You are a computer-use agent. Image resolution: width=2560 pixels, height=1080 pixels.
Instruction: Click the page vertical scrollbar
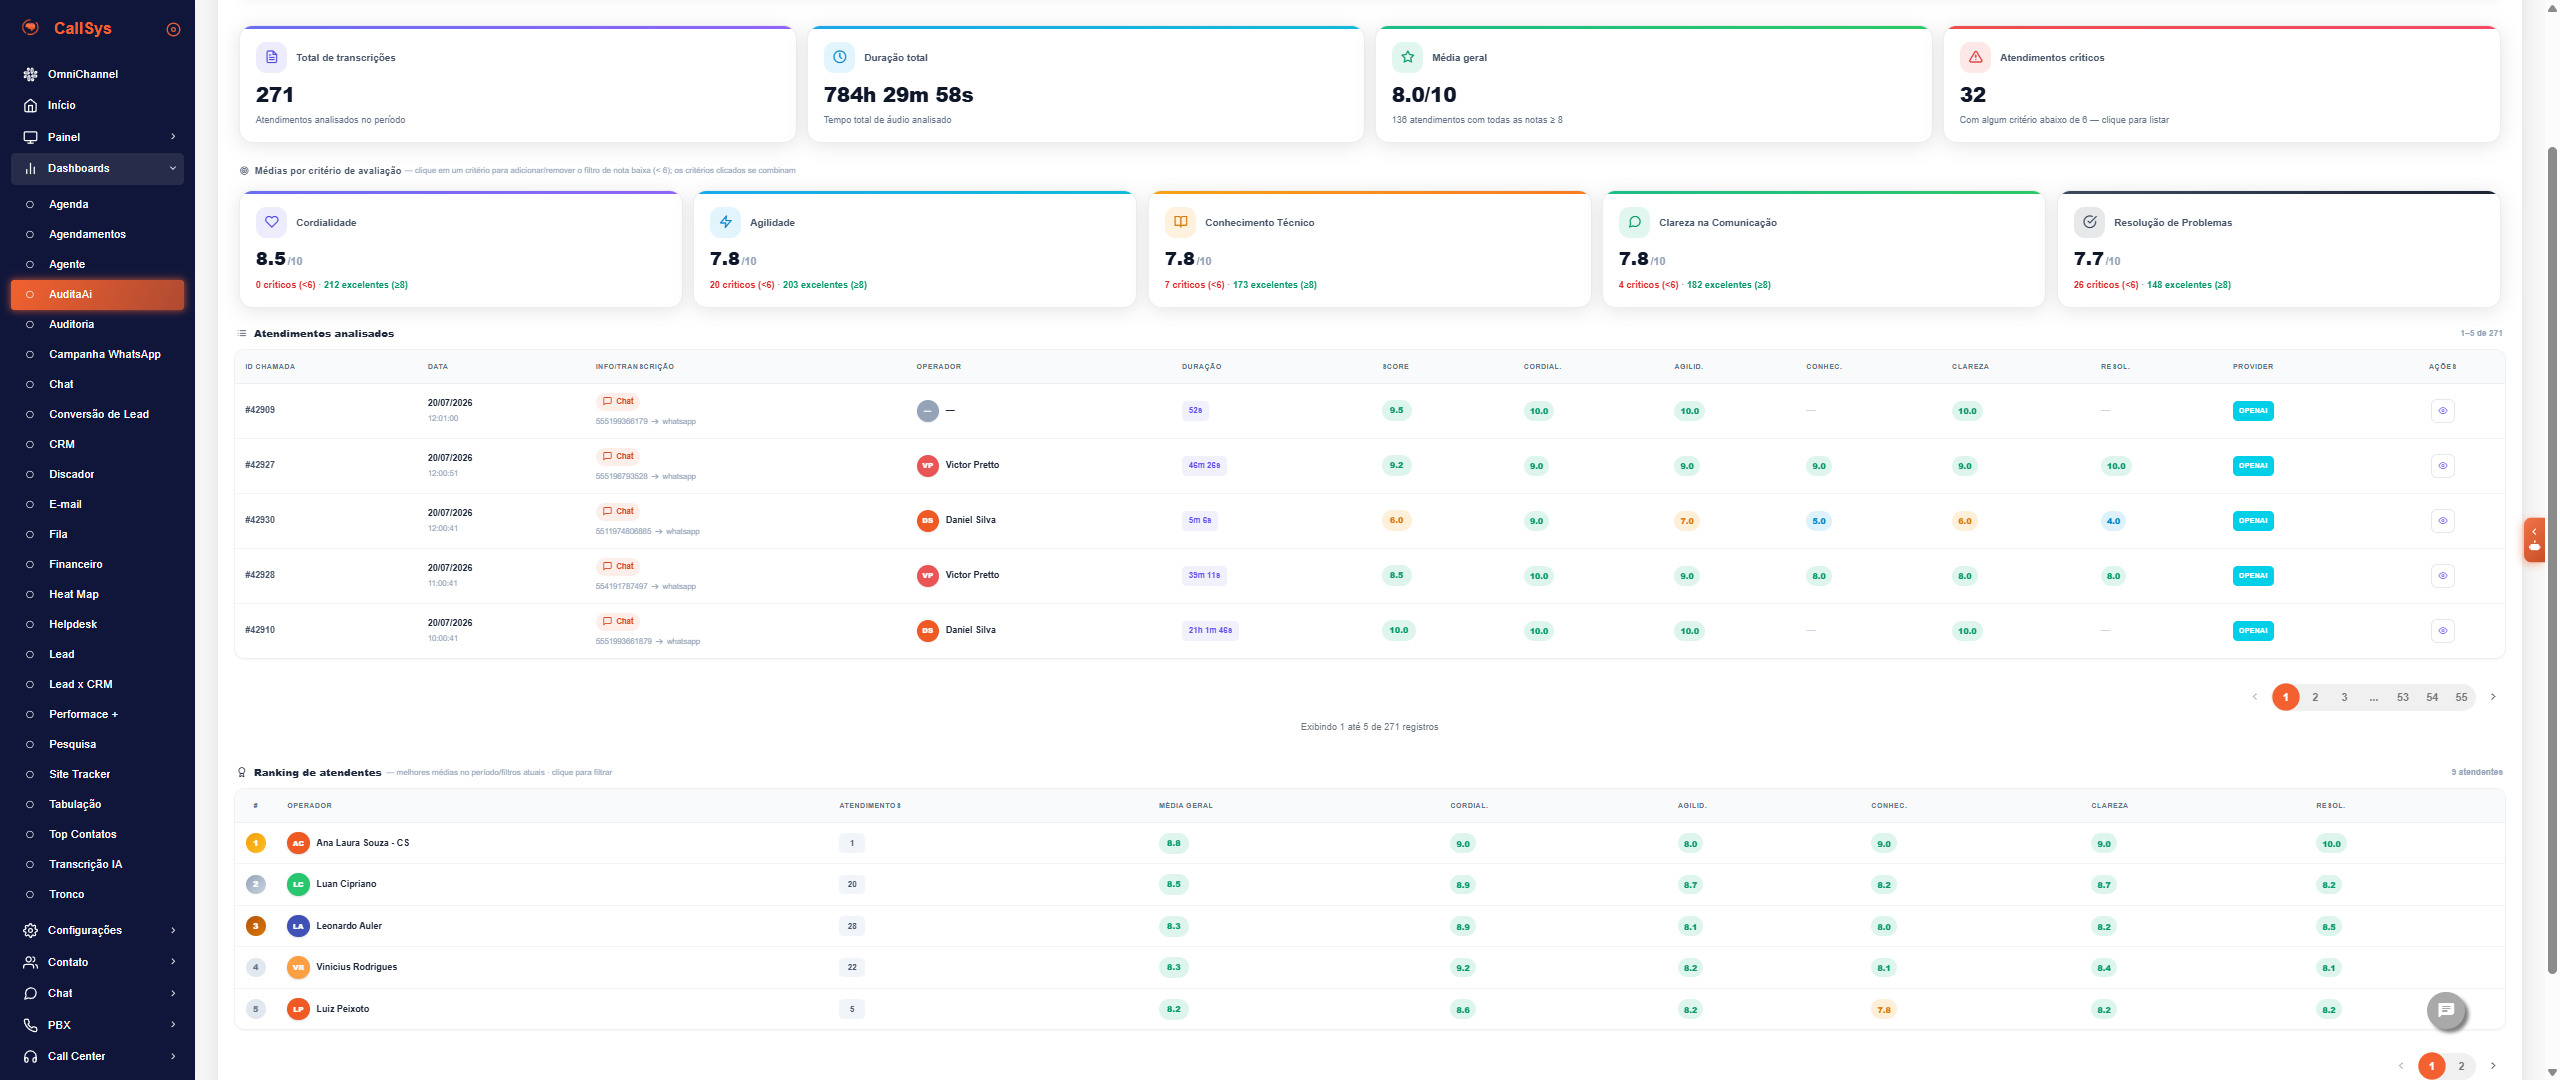click(x=2551, y=560)
